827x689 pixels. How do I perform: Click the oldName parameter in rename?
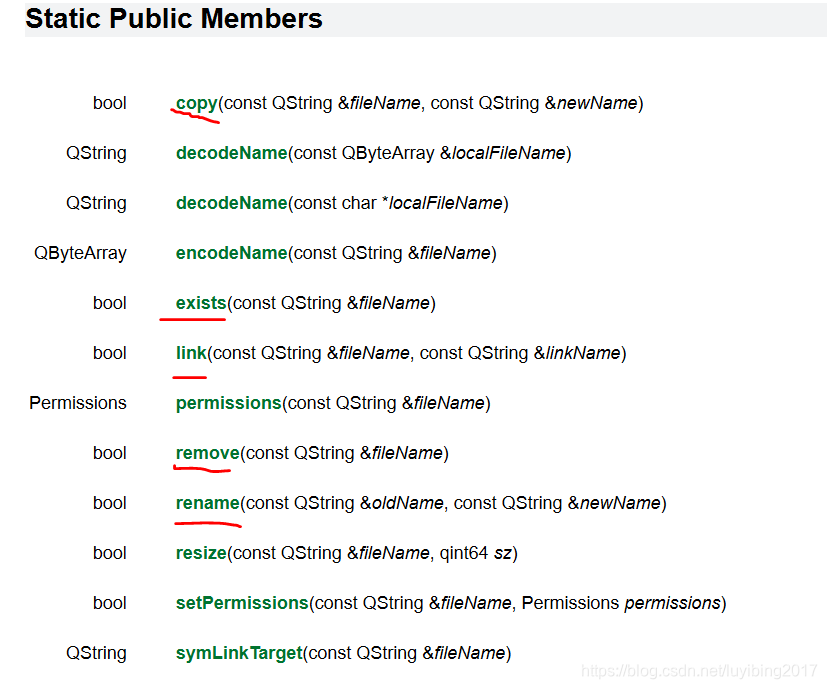[408, 503]
